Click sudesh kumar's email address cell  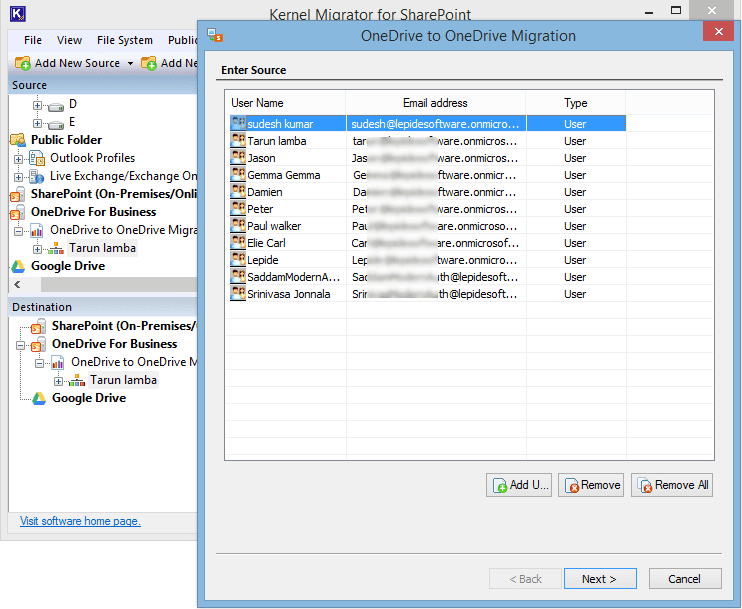[436, 124]
